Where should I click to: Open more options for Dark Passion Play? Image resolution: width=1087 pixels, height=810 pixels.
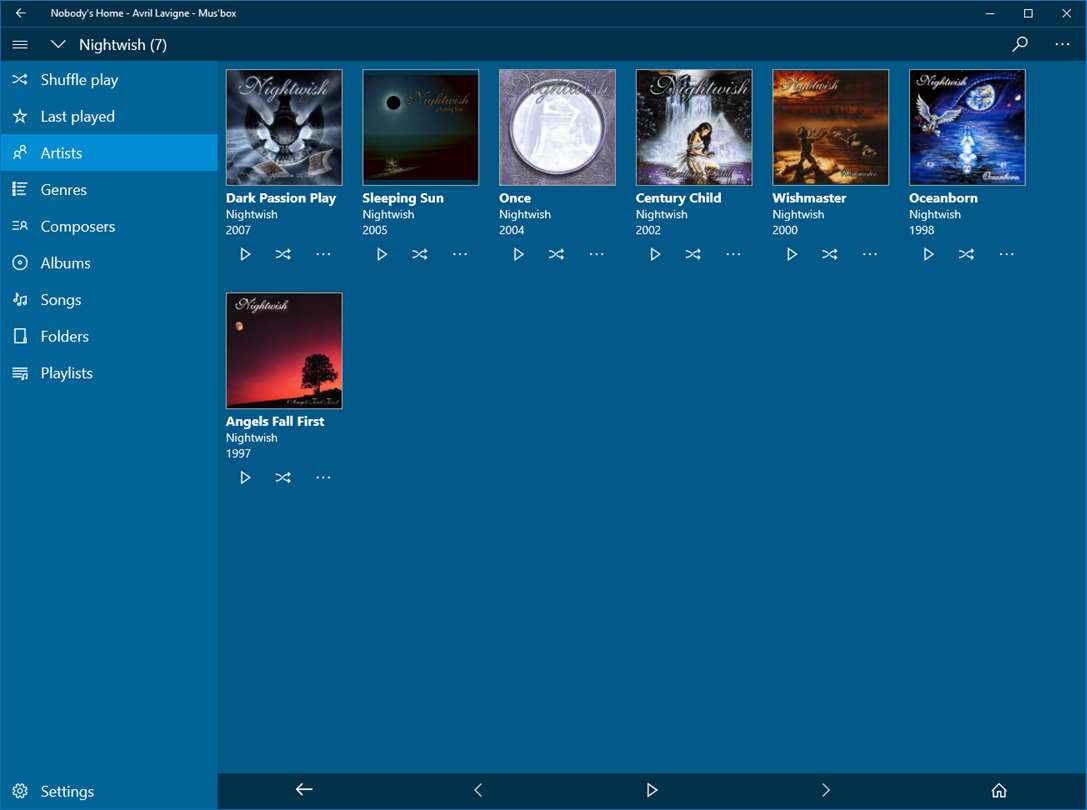pos(323,255)
